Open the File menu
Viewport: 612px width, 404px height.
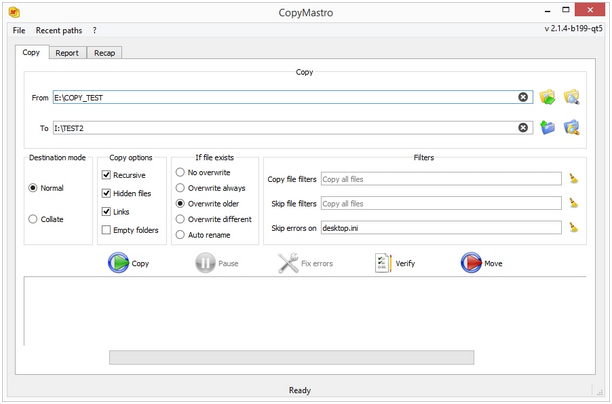(19, 30)
